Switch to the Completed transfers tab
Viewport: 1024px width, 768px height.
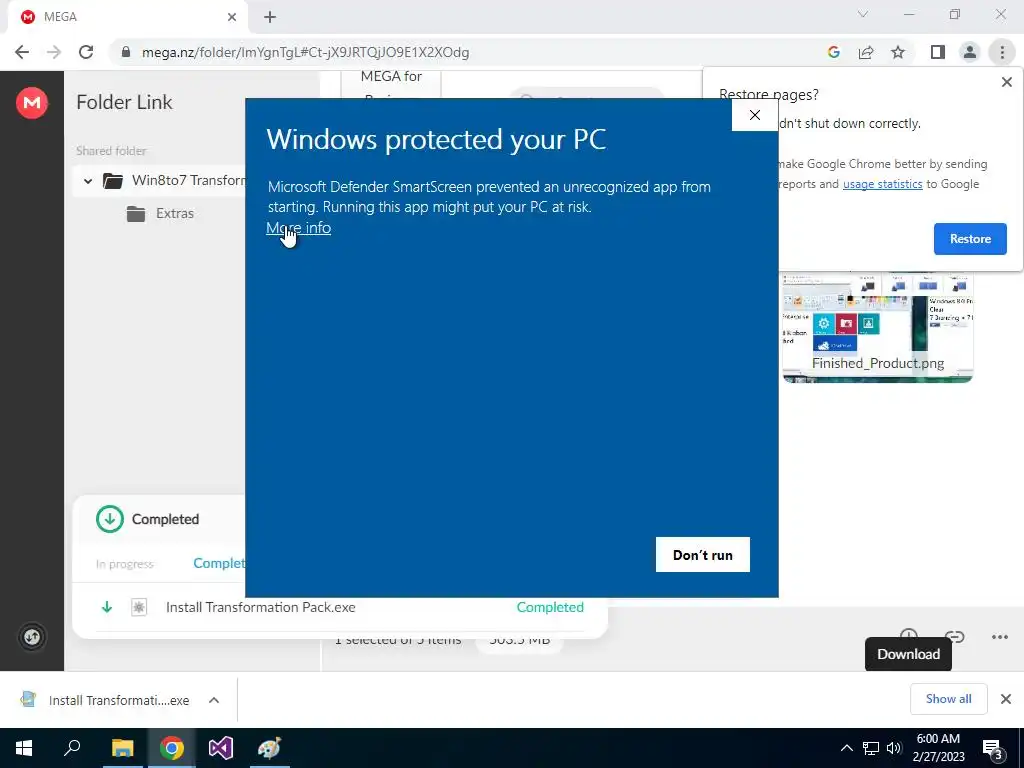(219, 563)
